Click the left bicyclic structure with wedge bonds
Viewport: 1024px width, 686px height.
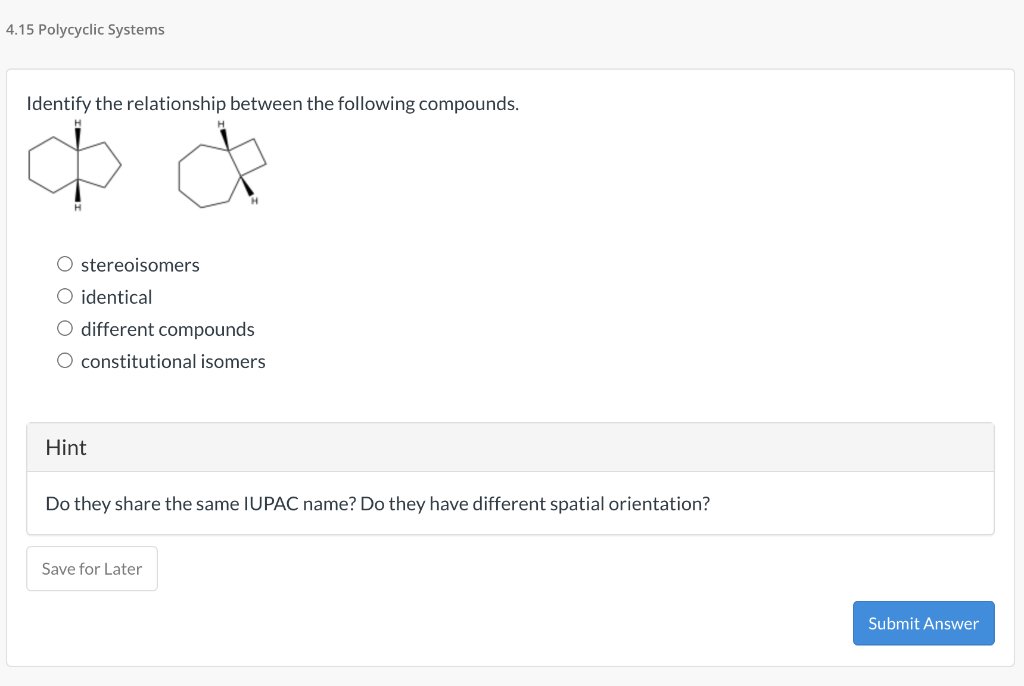pos(74,165)
